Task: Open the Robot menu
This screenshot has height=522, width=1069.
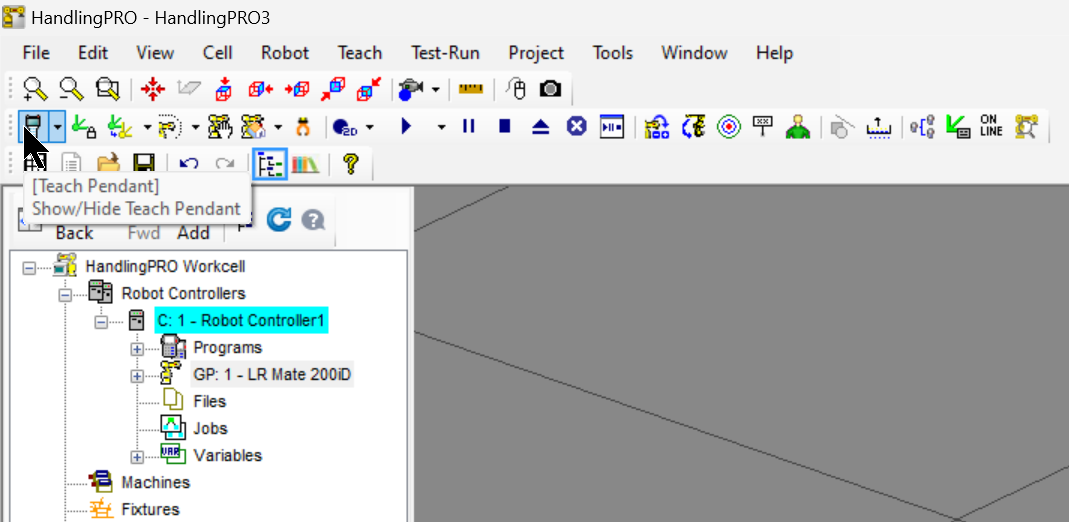Action: 285,52
